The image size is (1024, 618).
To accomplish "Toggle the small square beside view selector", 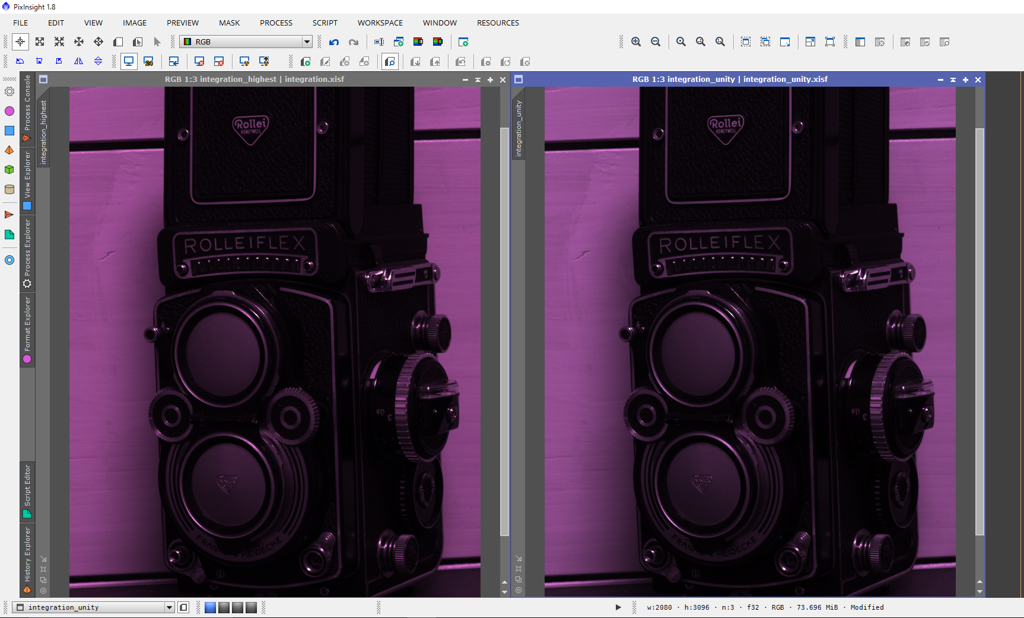I will click(184, 608).
